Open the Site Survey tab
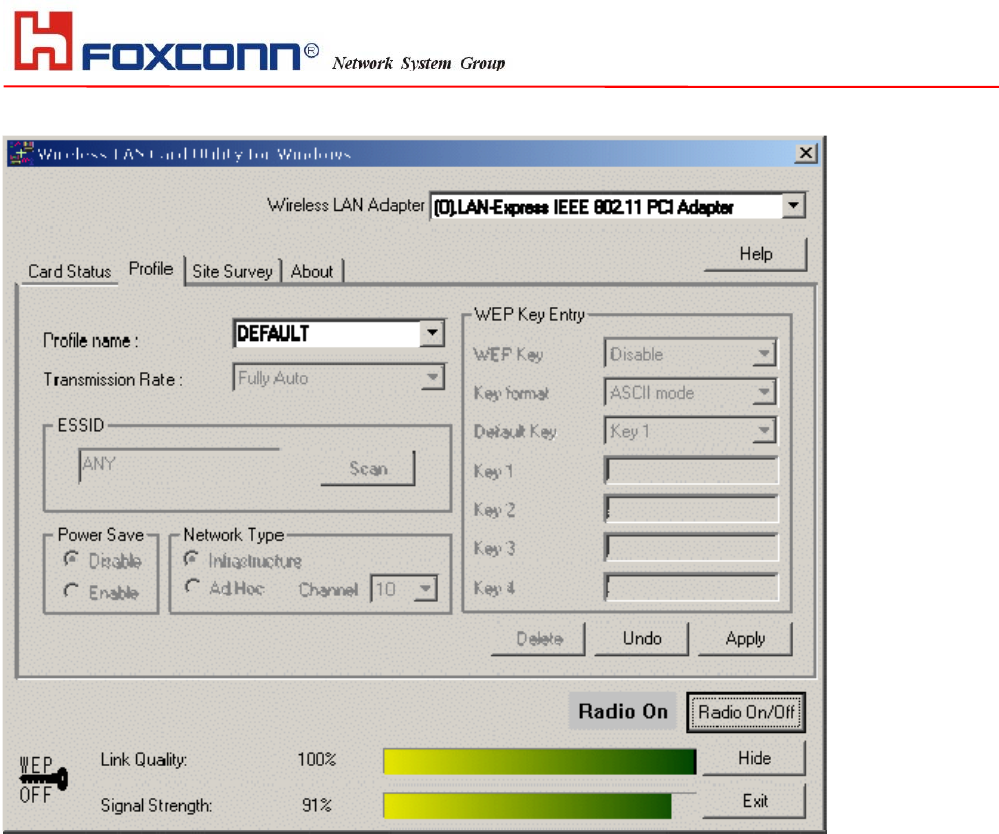999x834 pixels. click(233, 271)
